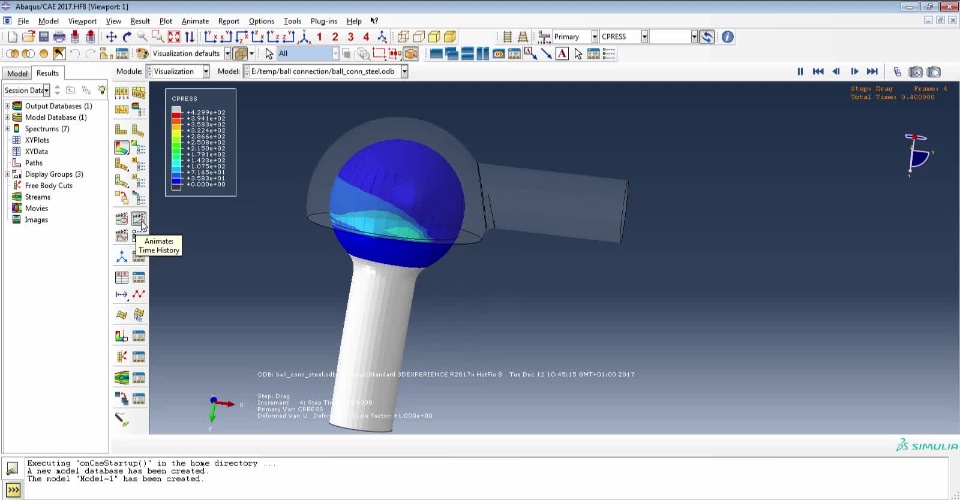Click the XY Data creation icon
This screenshot has width=960, height=500.
click(122, 277)
